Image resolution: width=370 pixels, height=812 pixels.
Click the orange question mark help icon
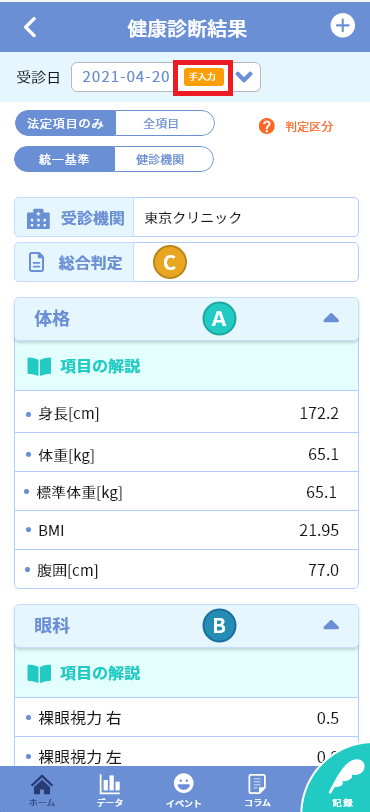pos(266,126)
